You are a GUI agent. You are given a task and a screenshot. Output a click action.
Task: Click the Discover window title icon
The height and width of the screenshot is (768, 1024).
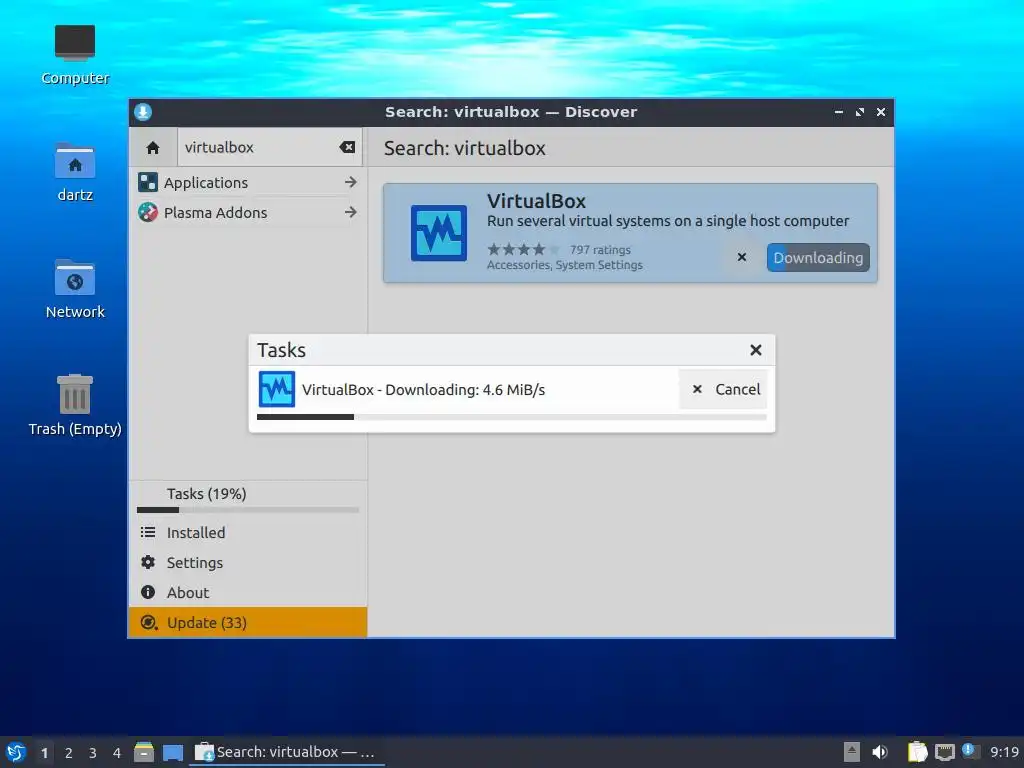point(143,112)
